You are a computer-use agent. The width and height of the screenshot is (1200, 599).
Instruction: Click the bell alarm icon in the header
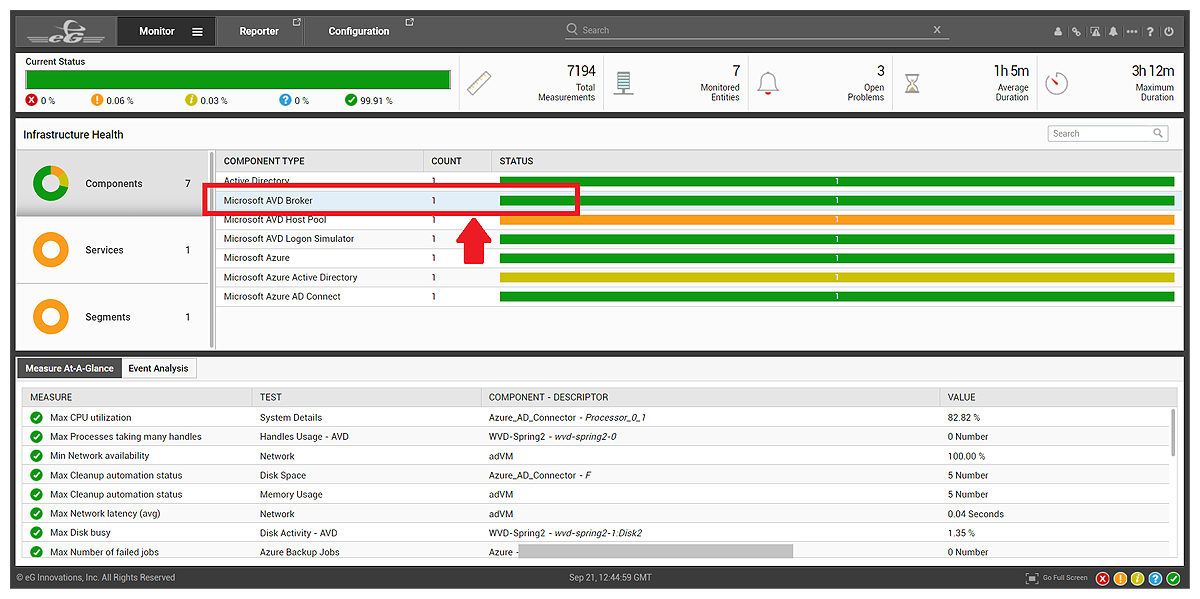coord(1113,31)
